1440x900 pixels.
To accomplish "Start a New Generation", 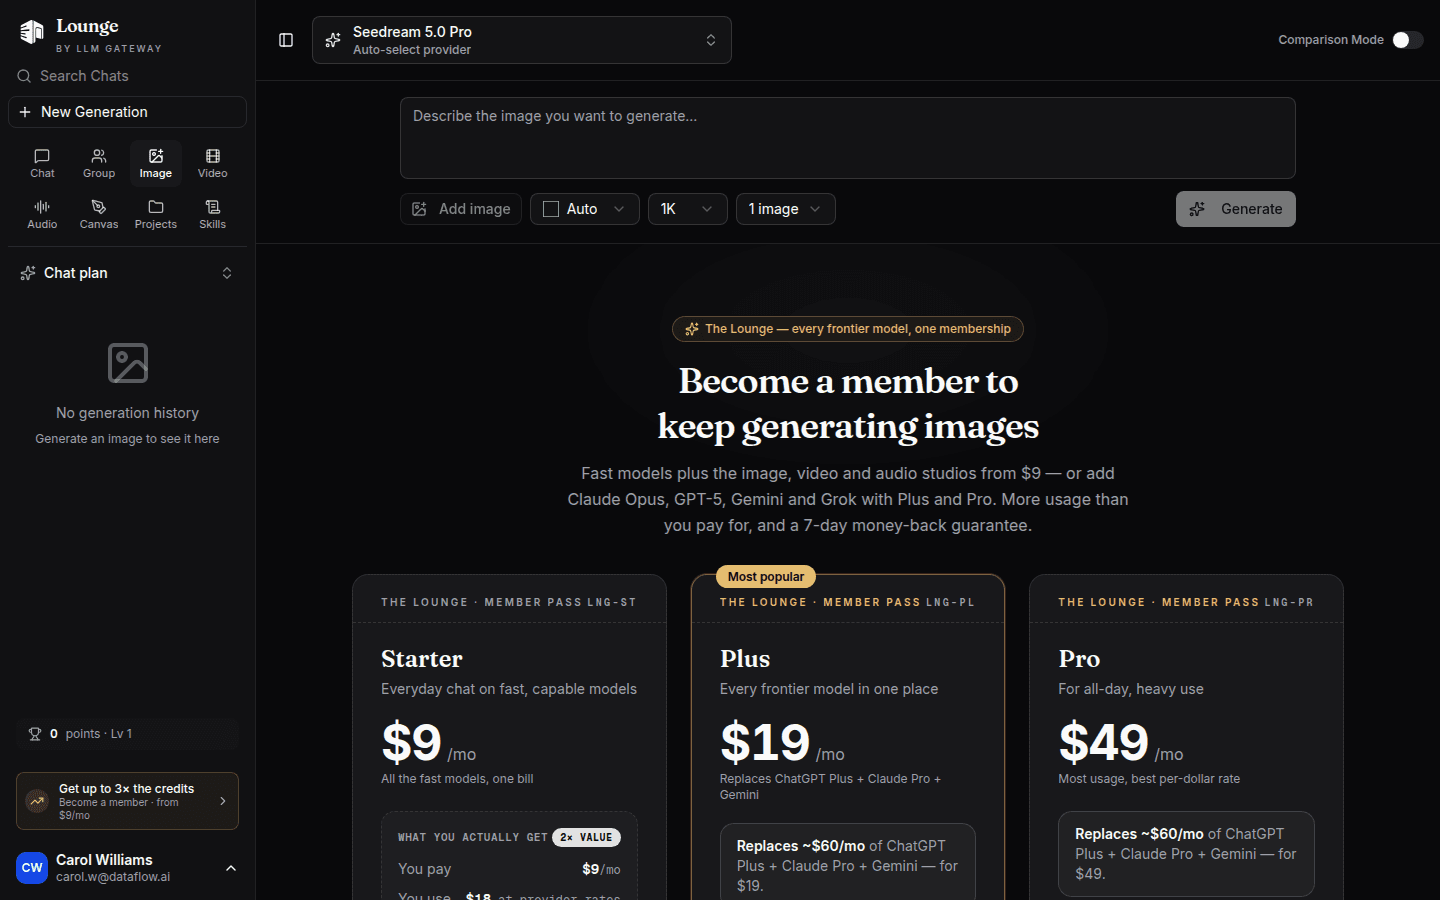I will (127, 112).
